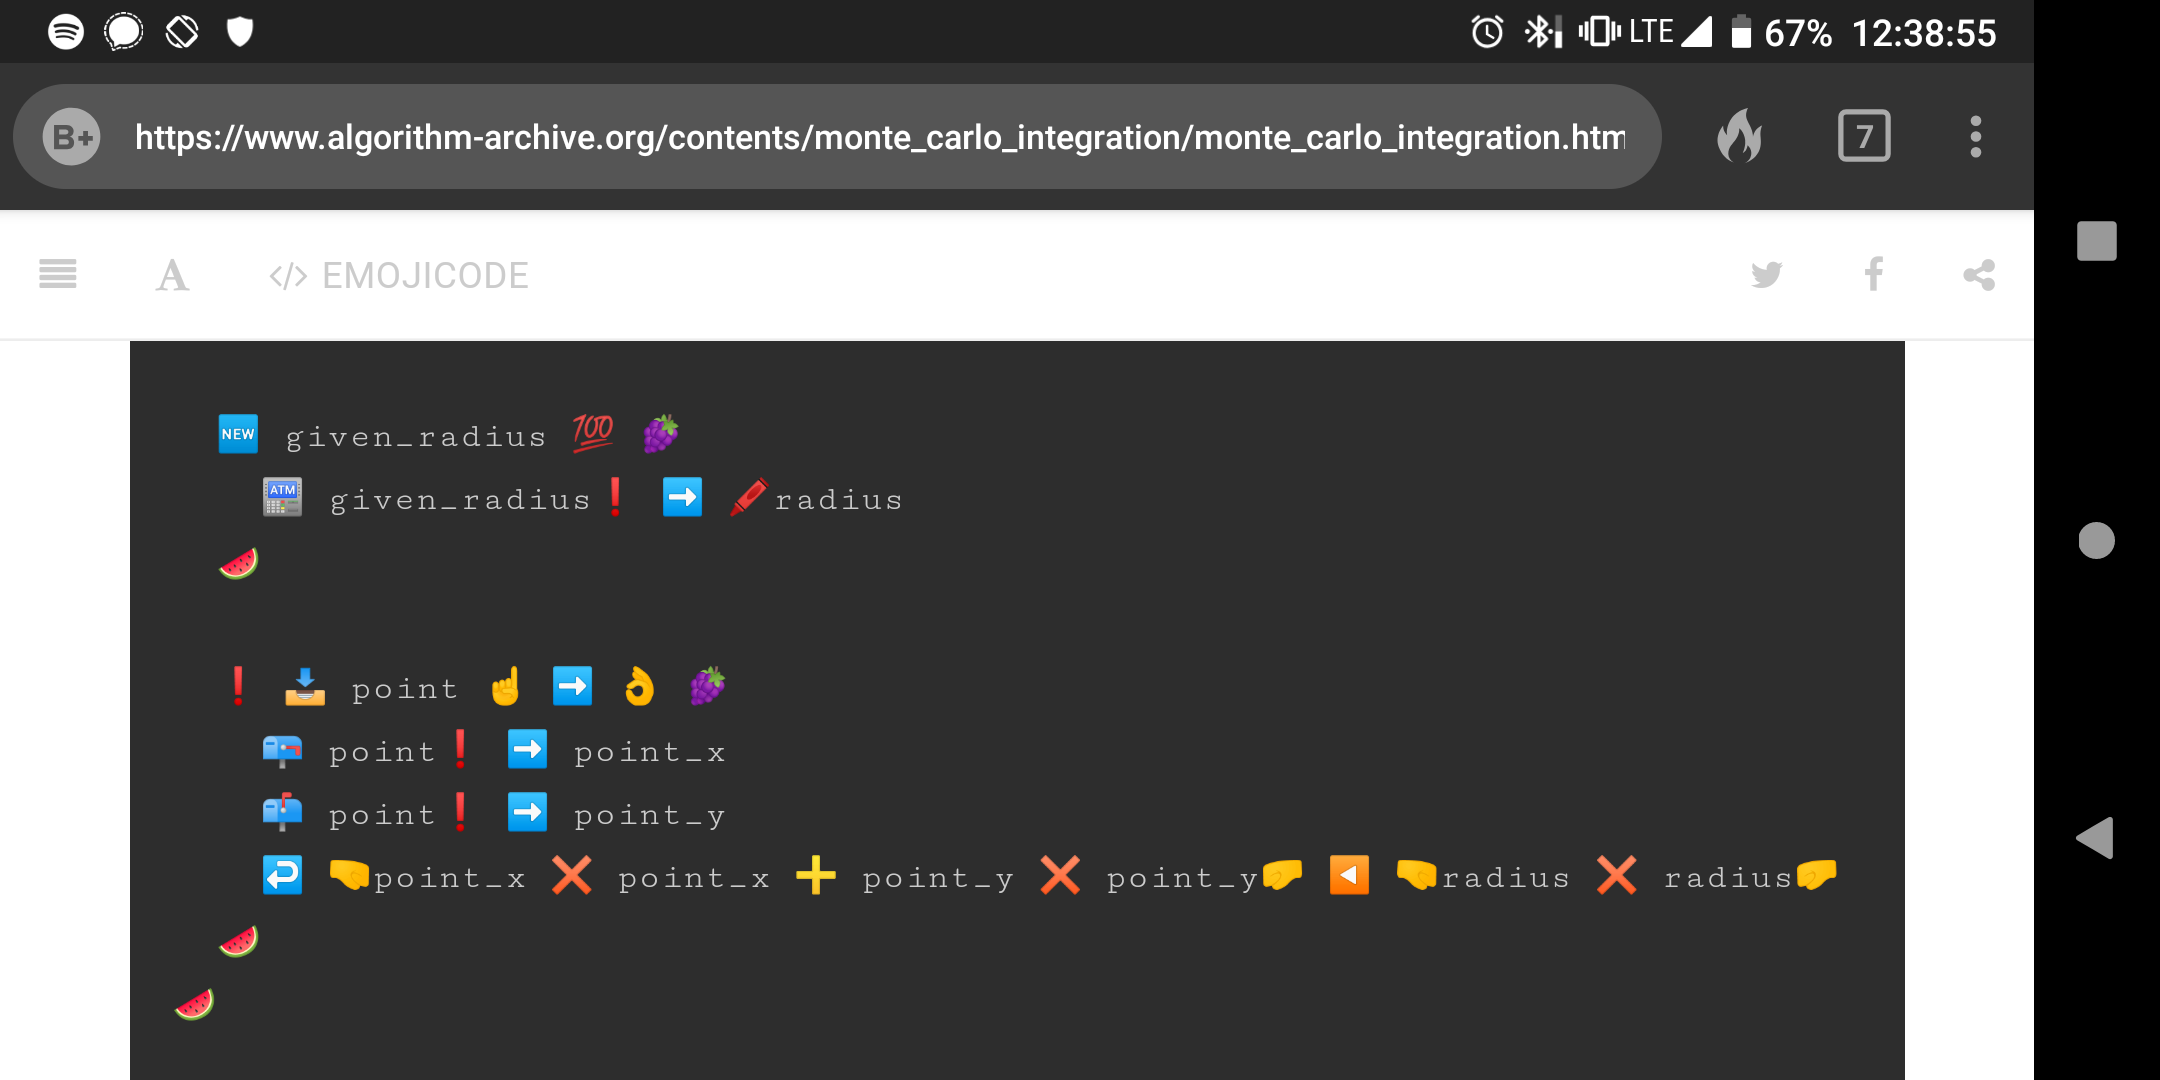Open the tab switcher showing 7 tabs
2160x1080 pixels.
coord(1863,136)
